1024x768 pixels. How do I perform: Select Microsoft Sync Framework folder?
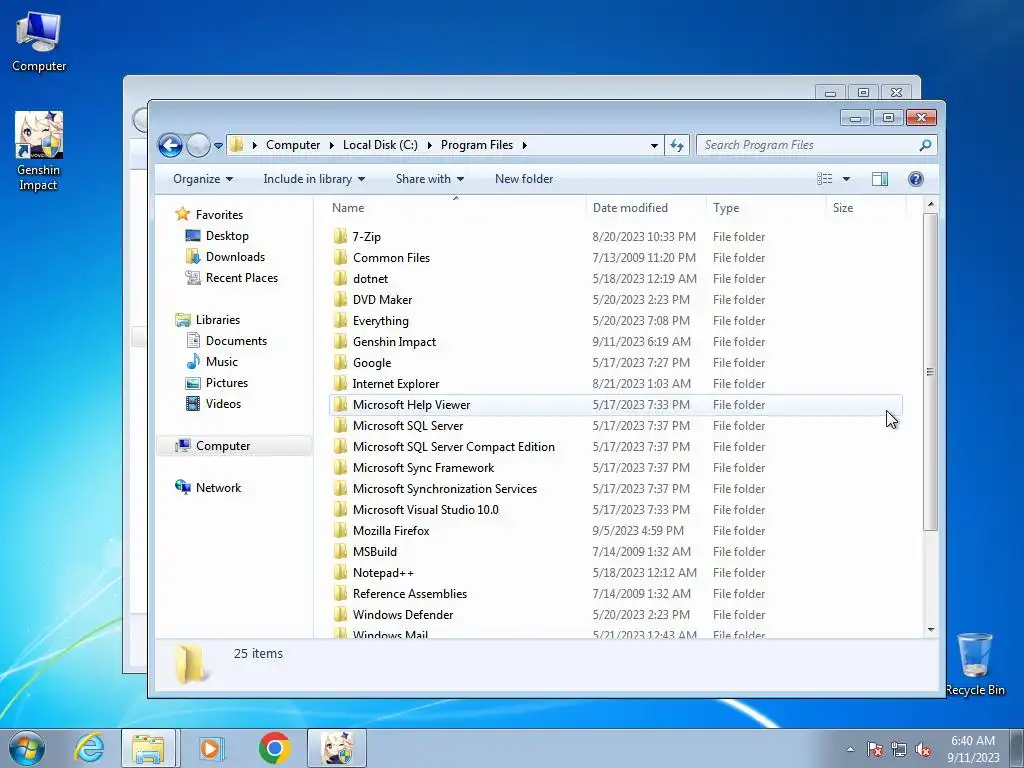(x=423, y=468)
